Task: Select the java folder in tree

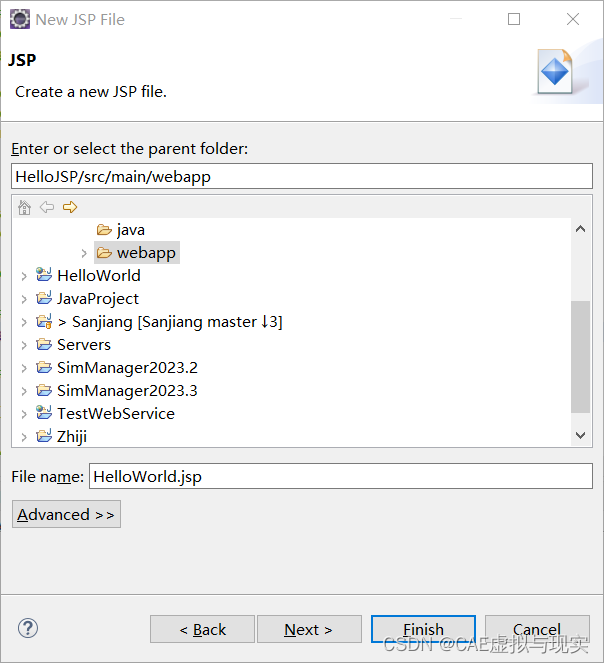Action: pyautogui.click(x=130, y=230)
